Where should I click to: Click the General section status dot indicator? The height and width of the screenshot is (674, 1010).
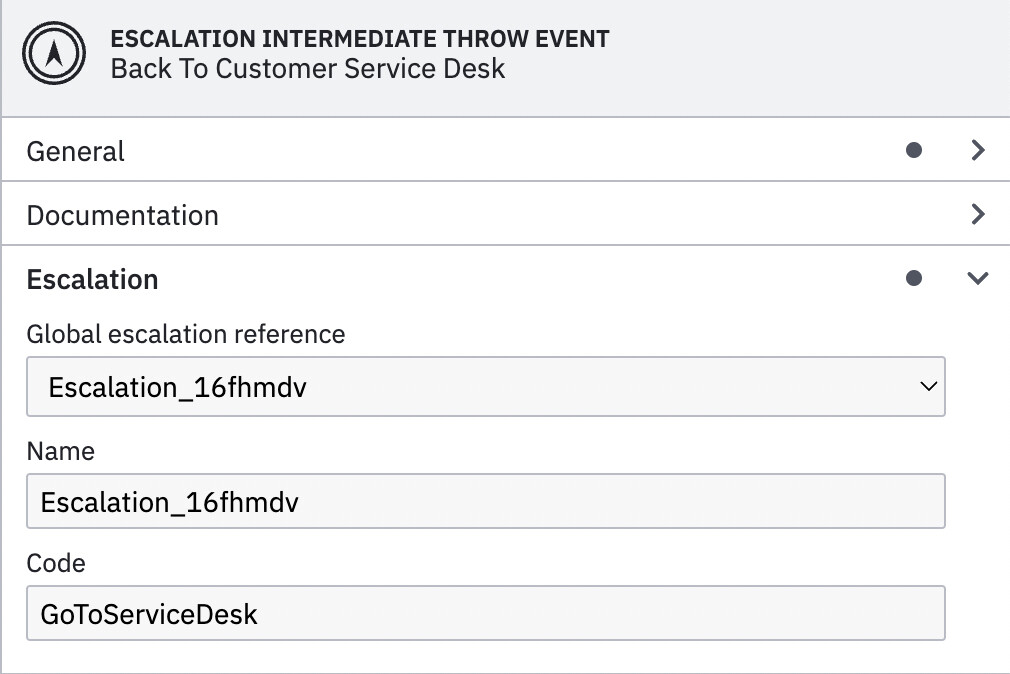click(x=913, y=150)
